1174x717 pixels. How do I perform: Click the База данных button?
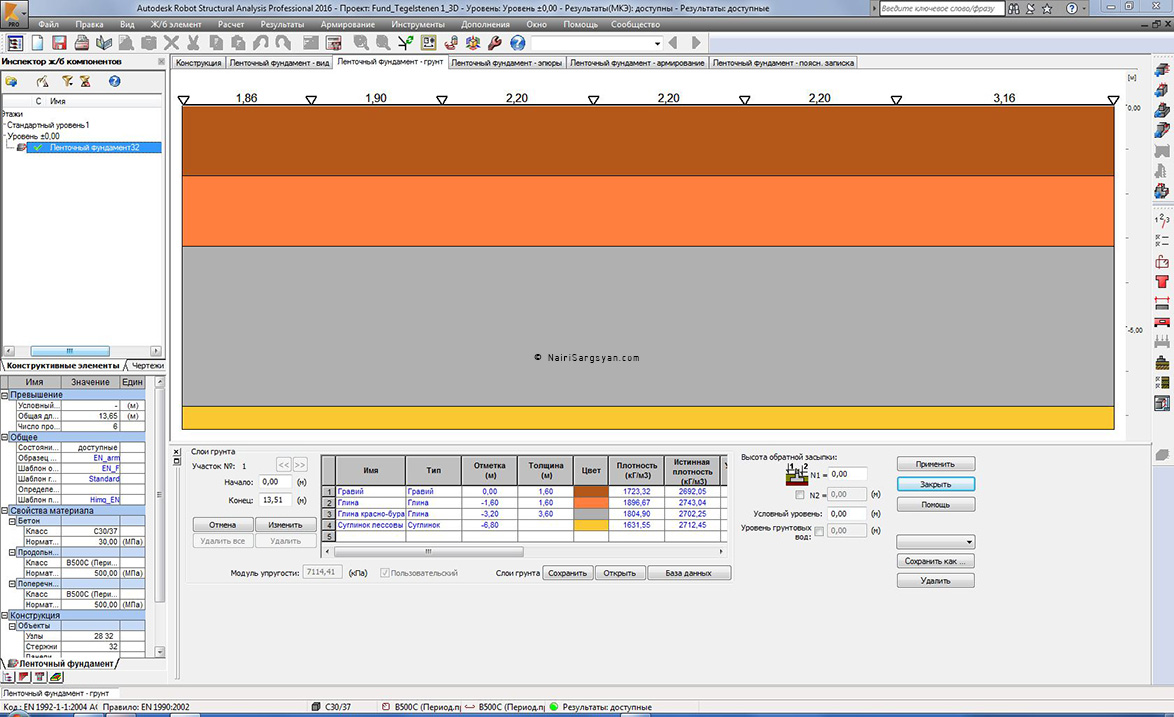click(x=689, y=573)
